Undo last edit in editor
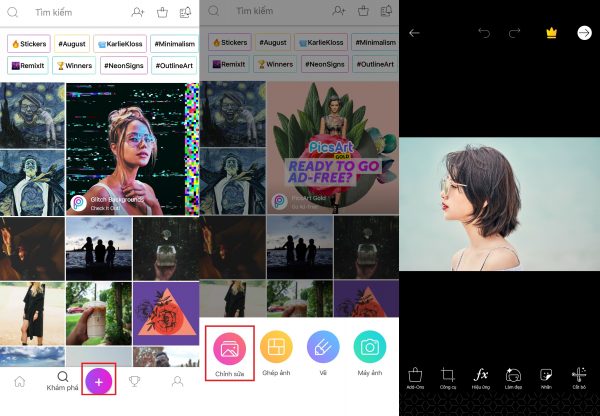Viewport: 600px width, 416px height. pos(484,33)
